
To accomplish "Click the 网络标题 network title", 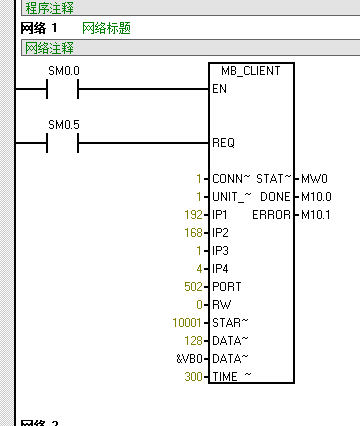I will click(x=106, y=28).
